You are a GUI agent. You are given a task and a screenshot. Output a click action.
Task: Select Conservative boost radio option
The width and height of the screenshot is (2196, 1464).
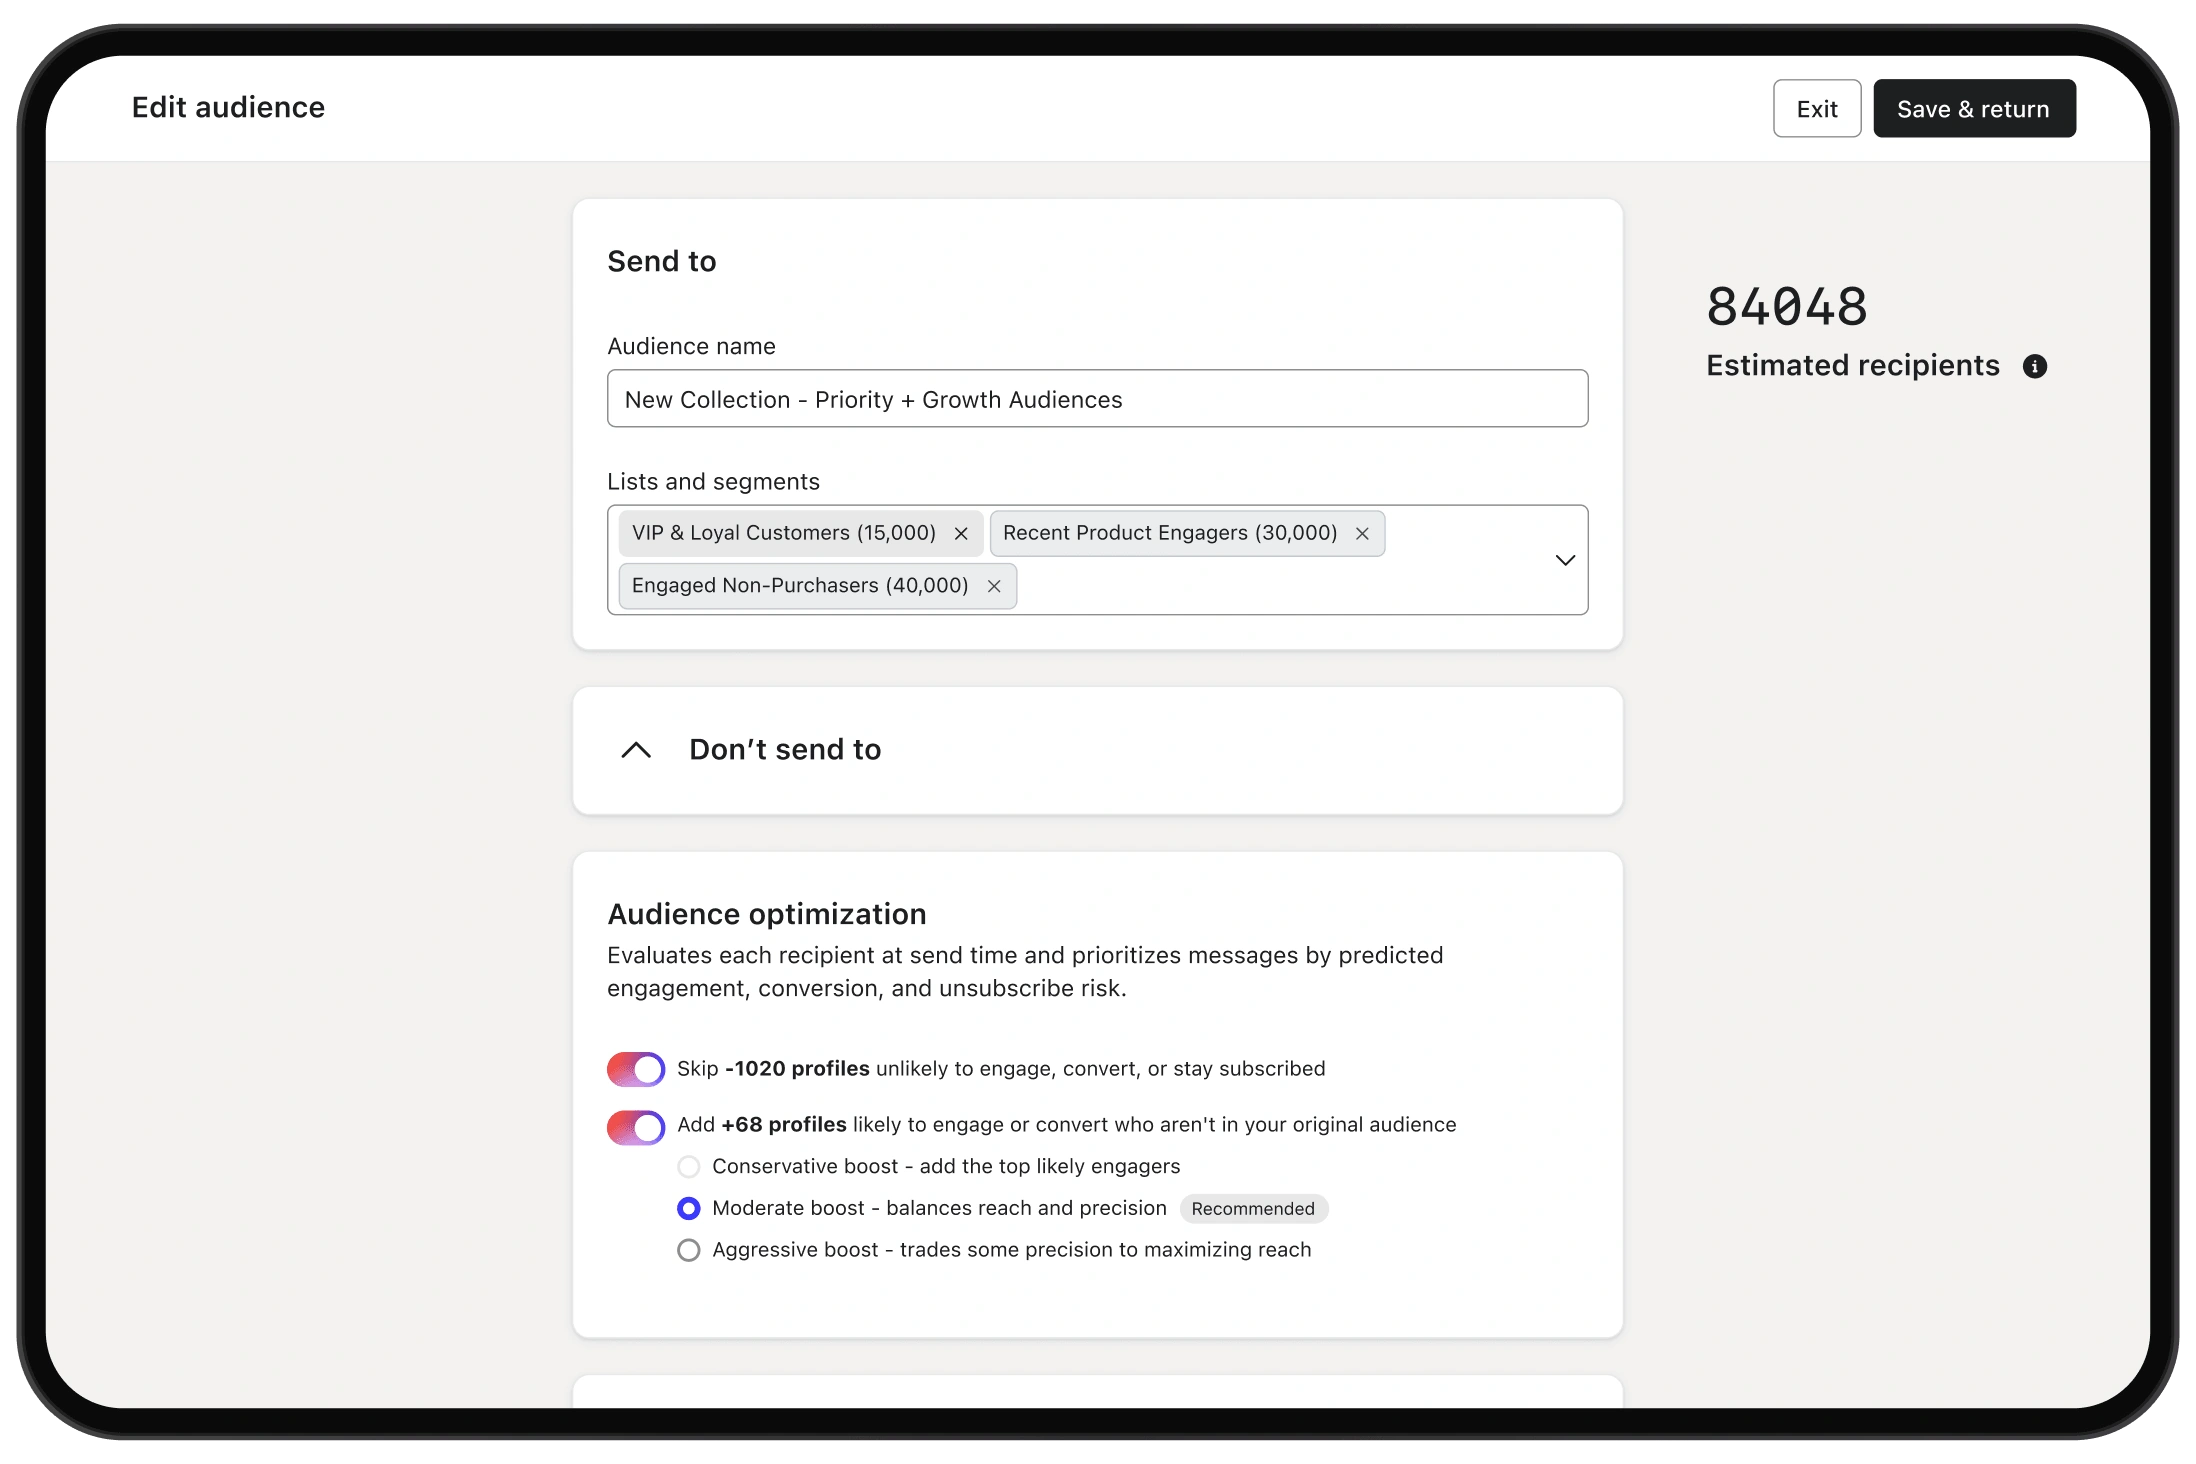click(688, 1166)
